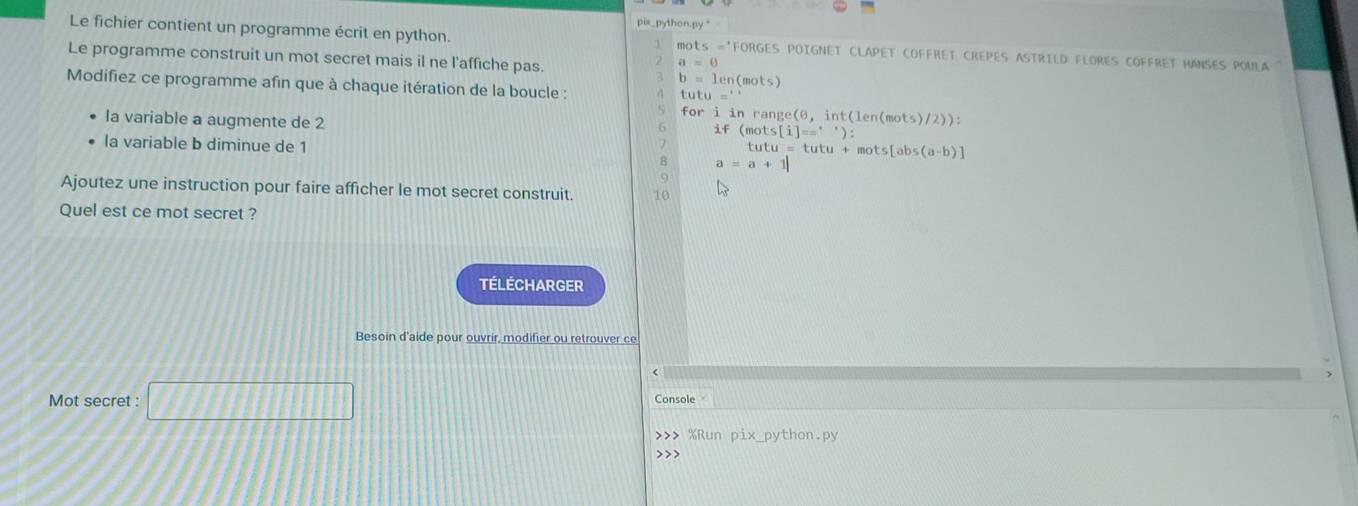This screenshot has width=1358, height=506.
Task: Click inside the Mot secret input field
Action: (x=250, y=401)
